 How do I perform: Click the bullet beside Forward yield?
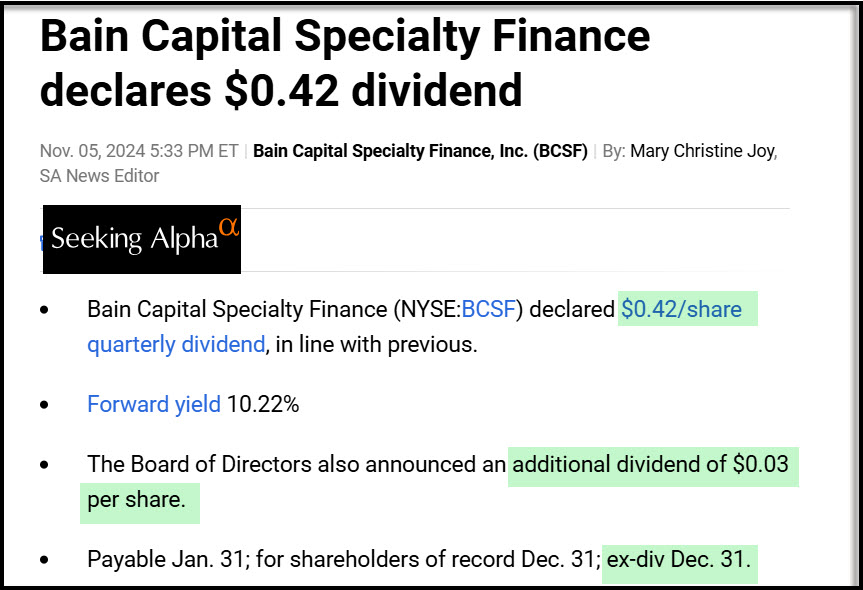click(44, 406)
